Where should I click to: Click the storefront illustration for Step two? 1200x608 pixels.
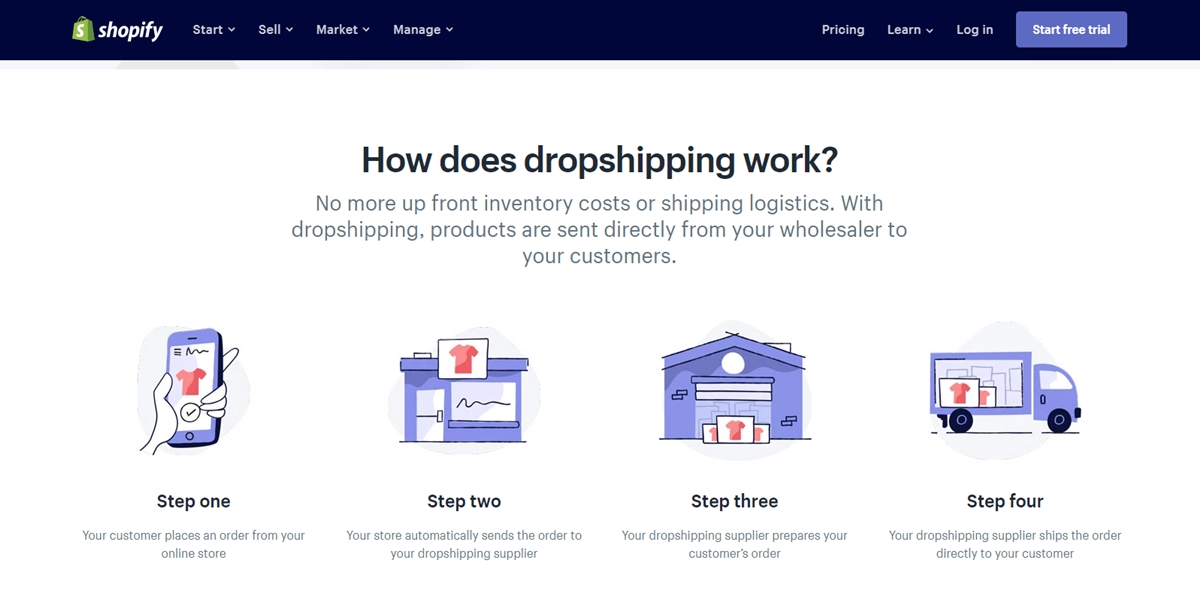(x=464, y=390)
